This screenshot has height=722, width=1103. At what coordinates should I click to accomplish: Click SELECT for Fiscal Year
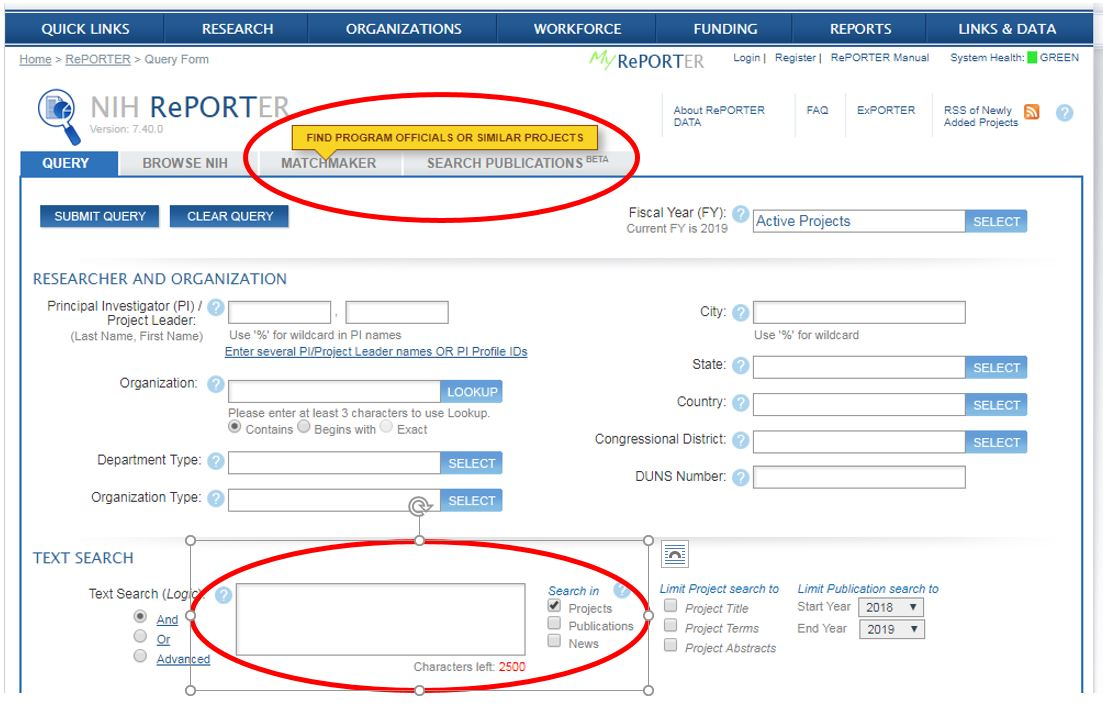point(996,222)
